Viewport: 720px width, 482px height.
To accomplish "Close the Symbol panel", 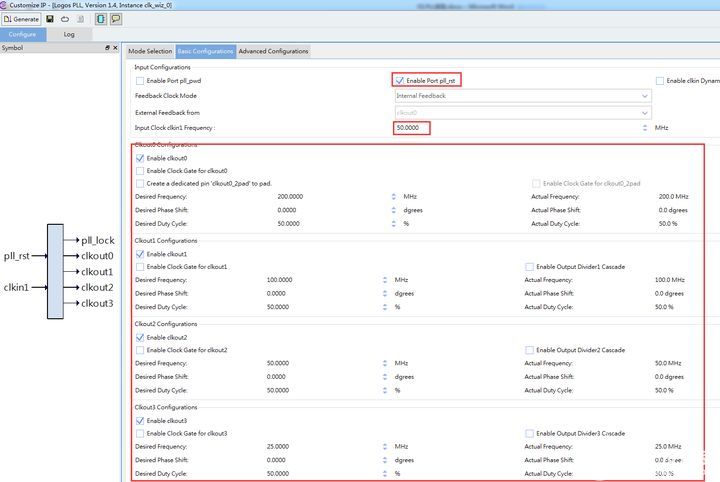I will 116,48.
